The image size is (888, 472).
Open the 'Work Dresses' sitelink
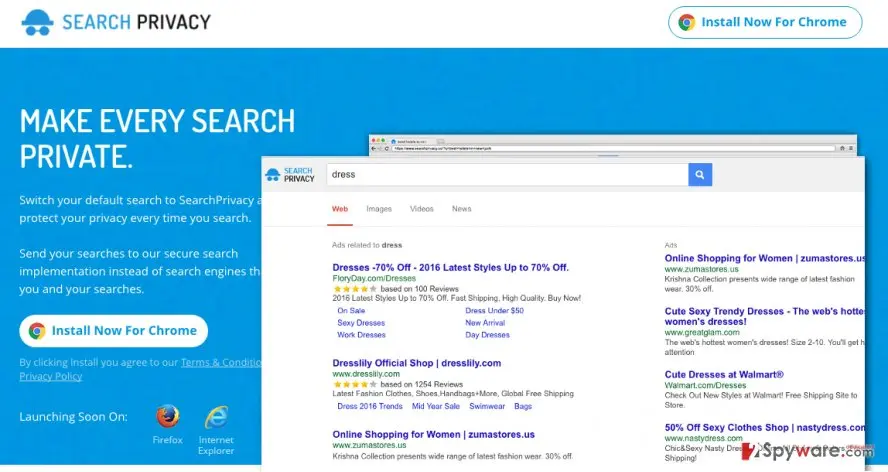(x=361, y=335)
